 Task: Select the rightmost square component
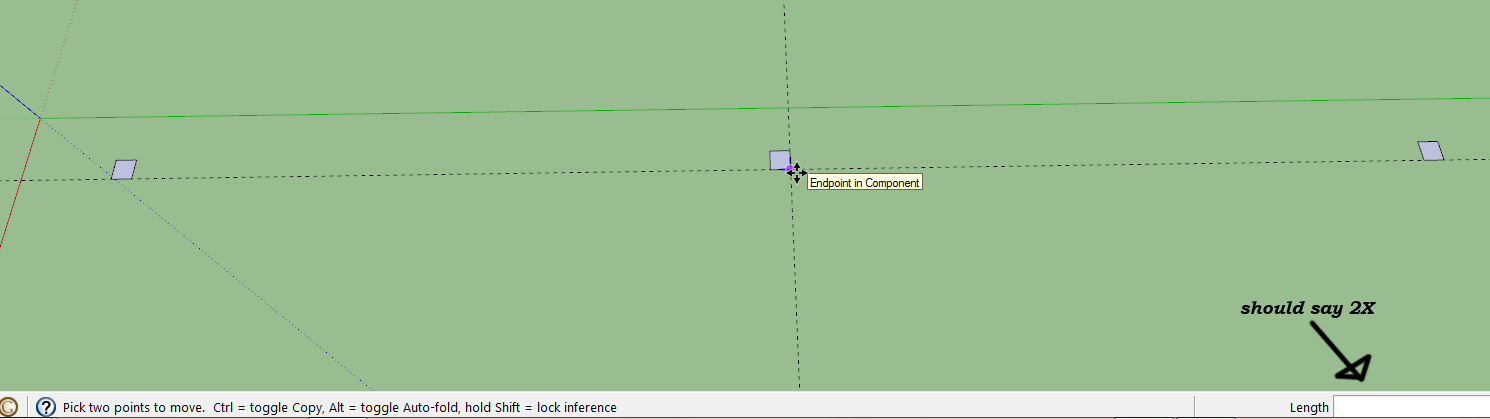pos(1430,151)
